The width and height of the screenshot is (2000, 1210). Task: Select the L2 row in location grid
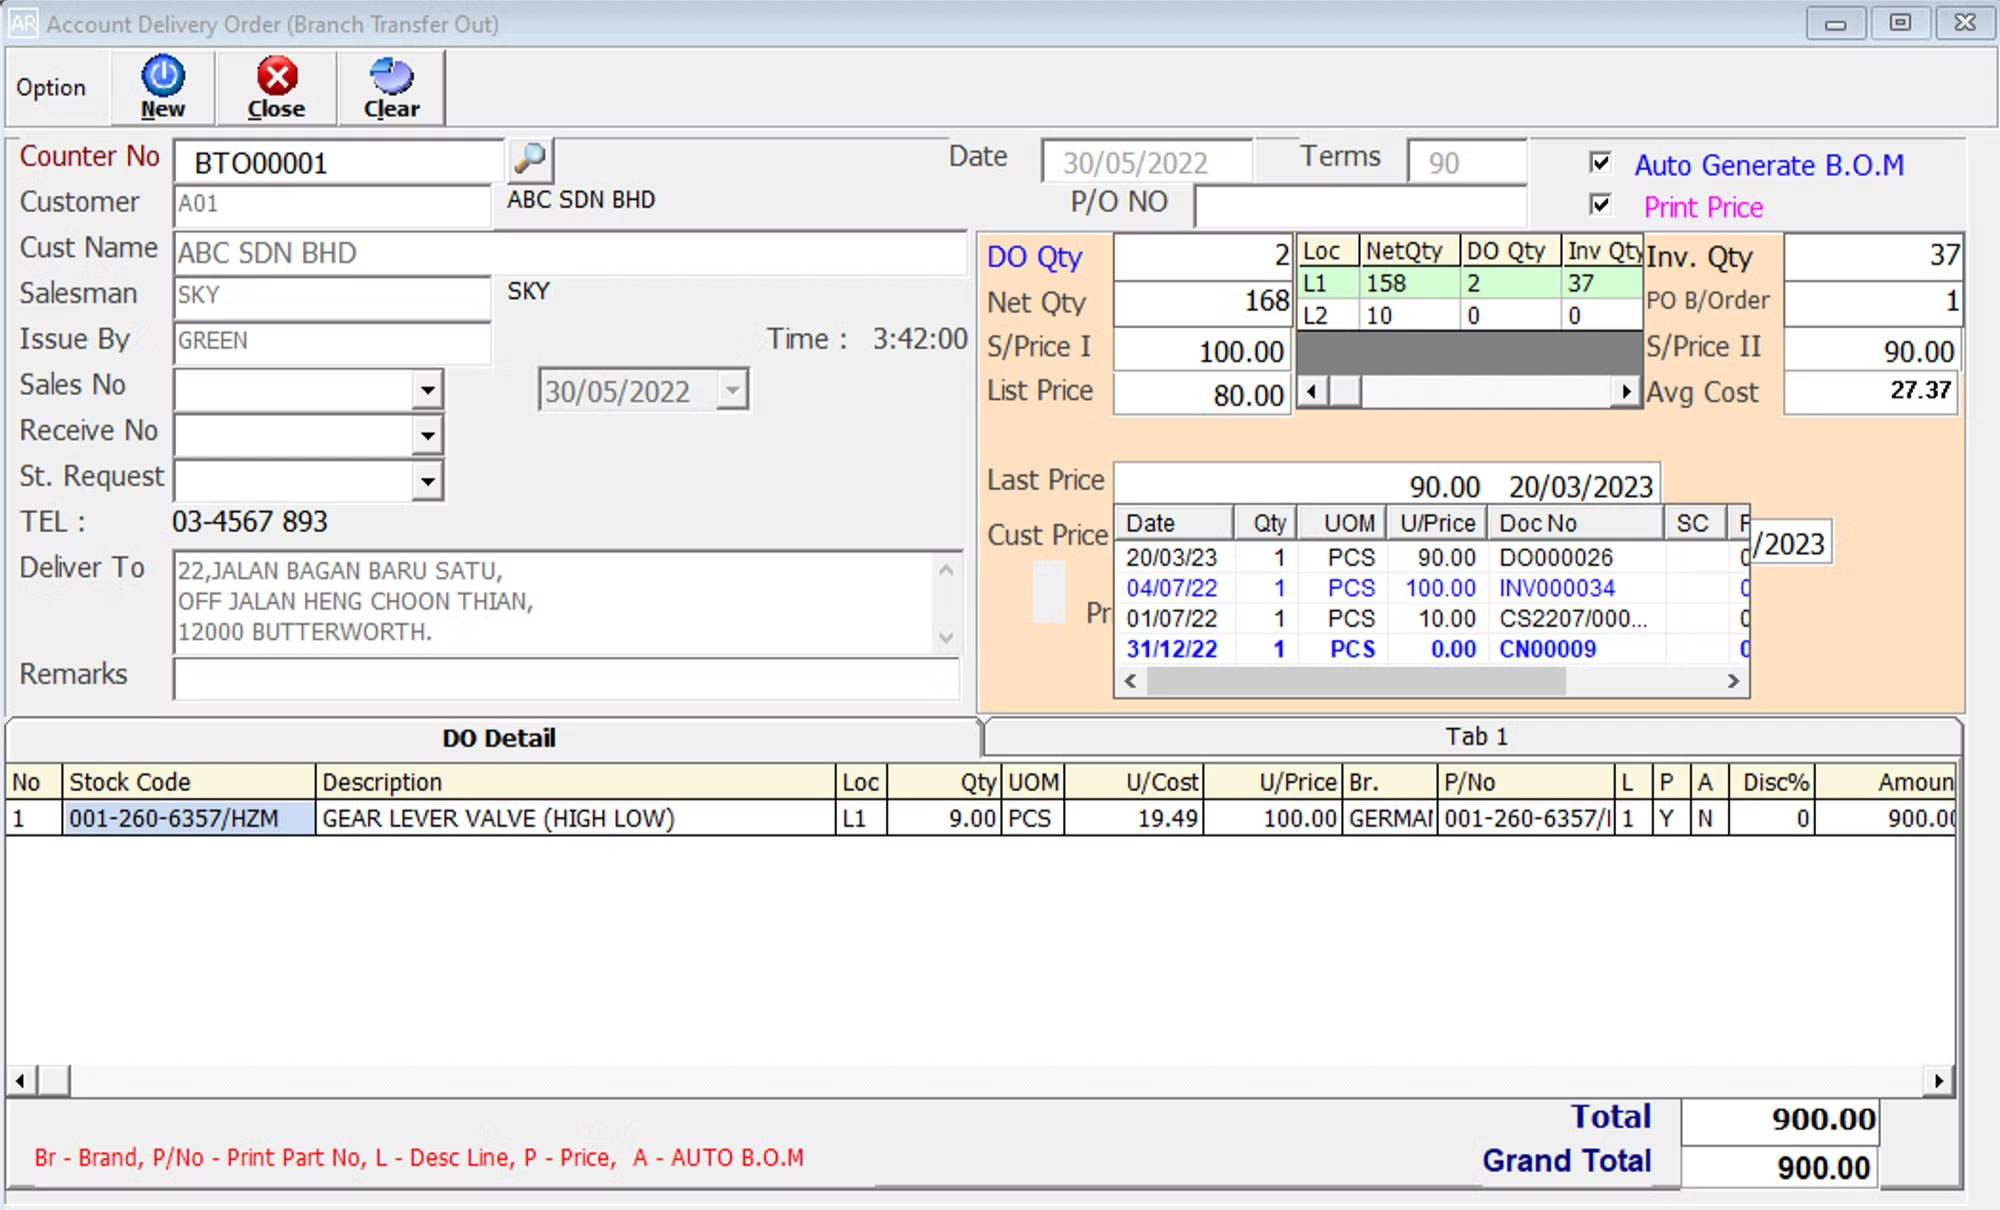tap(1469, 315)
